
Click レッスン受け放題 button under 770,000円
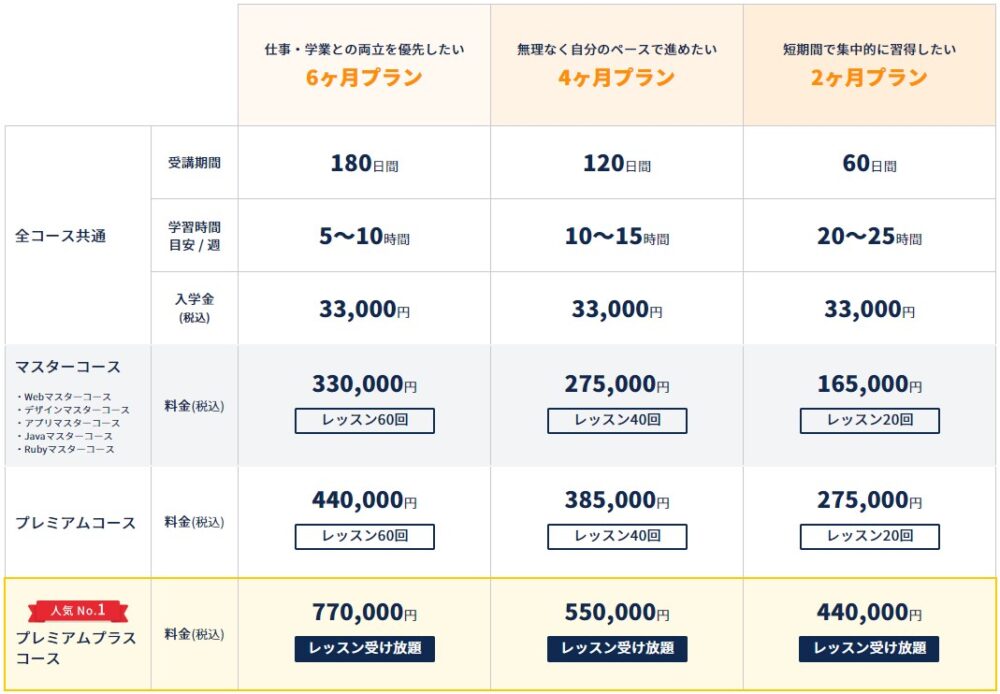[364, 649]
